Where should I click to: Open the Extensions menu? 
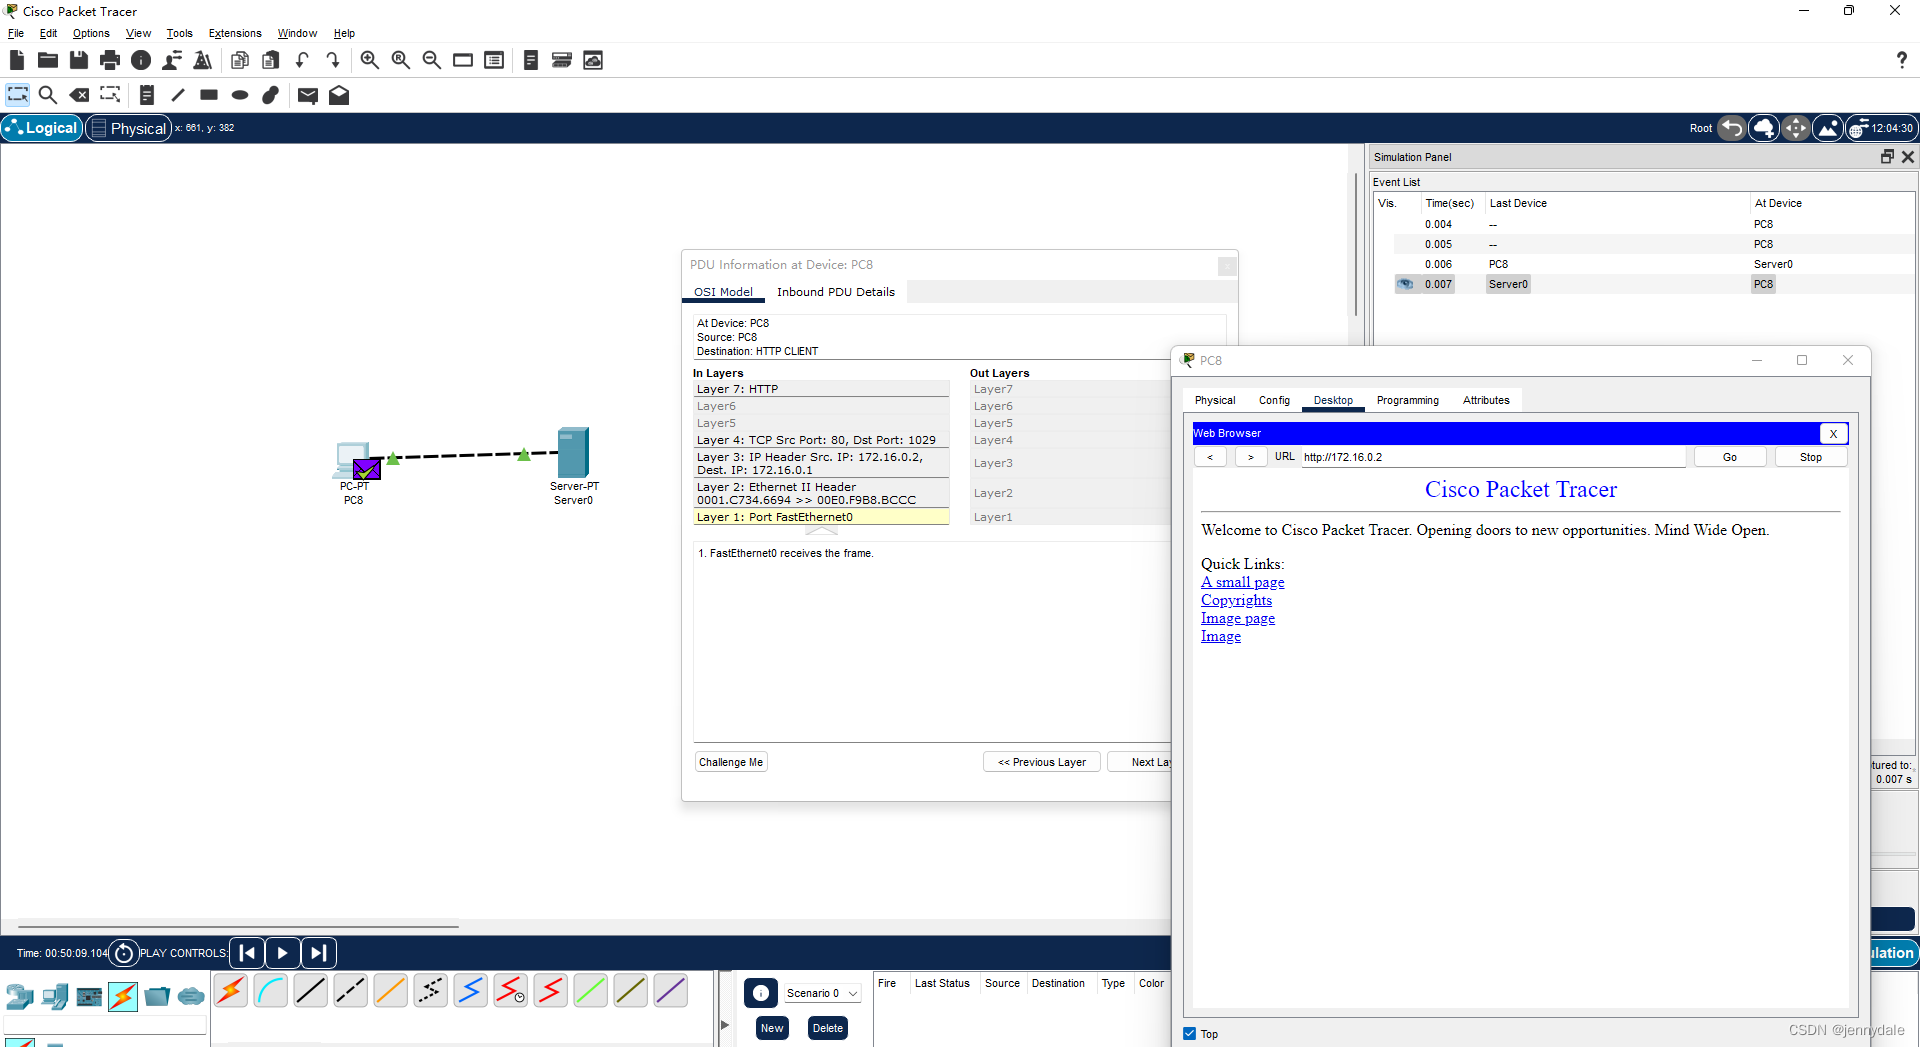coord(235,33)
